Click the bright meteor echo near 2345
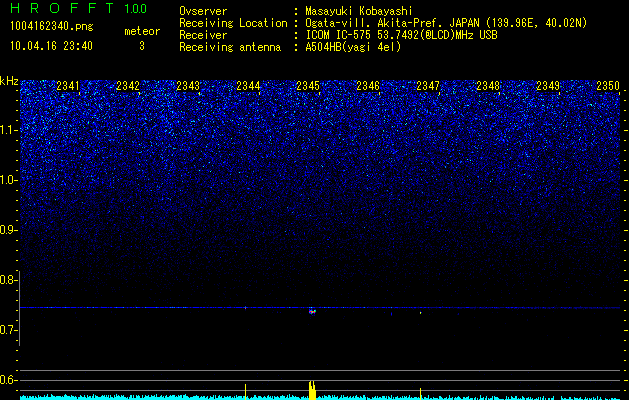Viewport: 629px width, 400px height. coord(312,311)
